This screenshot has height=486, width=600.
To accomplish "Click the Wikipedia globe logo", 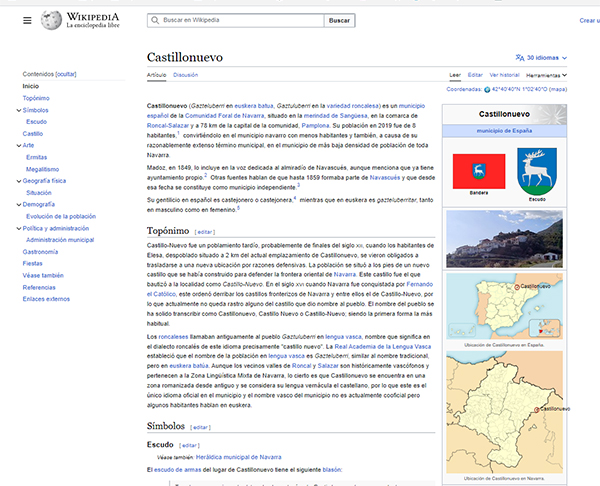I will click(x=51, y=20).
